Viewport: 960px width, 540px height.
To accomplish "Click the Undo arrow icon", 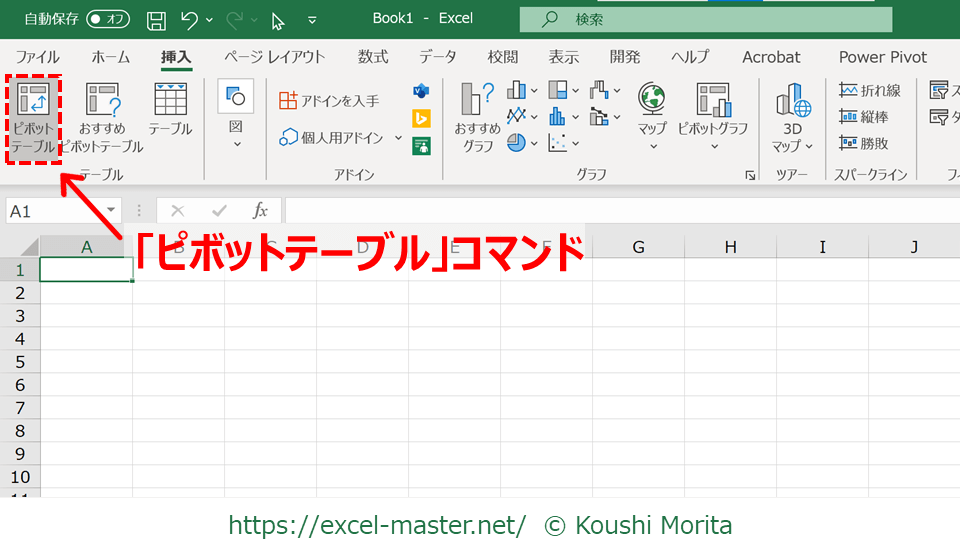I will [190, 19].
